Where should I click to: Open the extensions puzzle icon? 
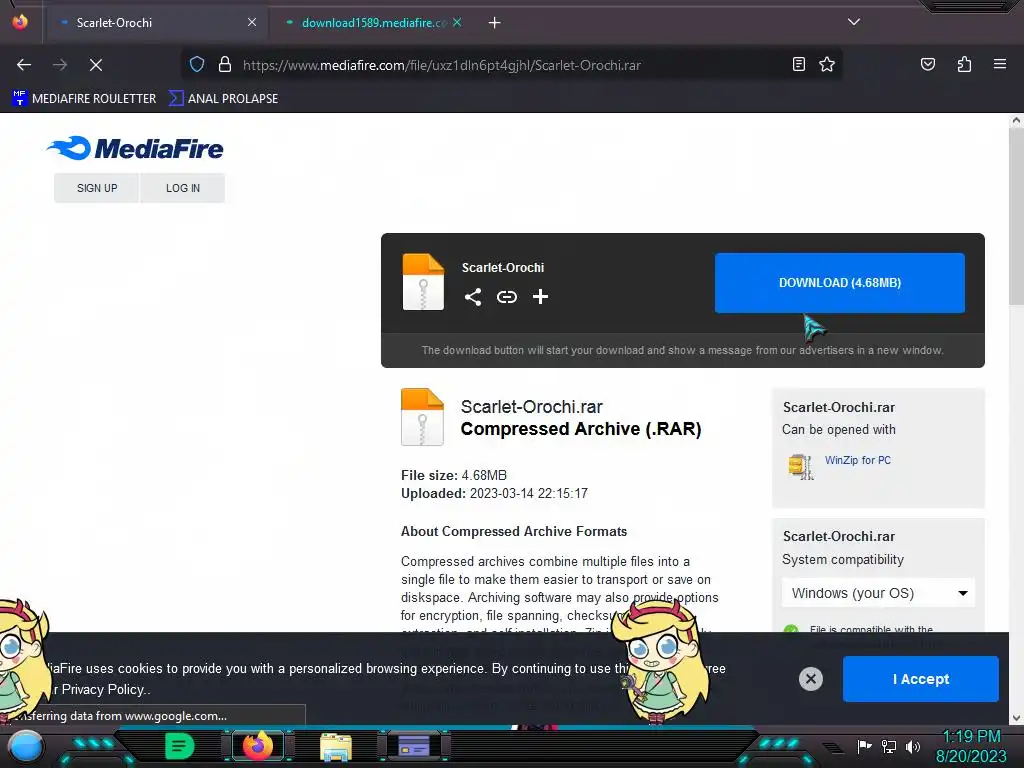click(x=965, y=64)
